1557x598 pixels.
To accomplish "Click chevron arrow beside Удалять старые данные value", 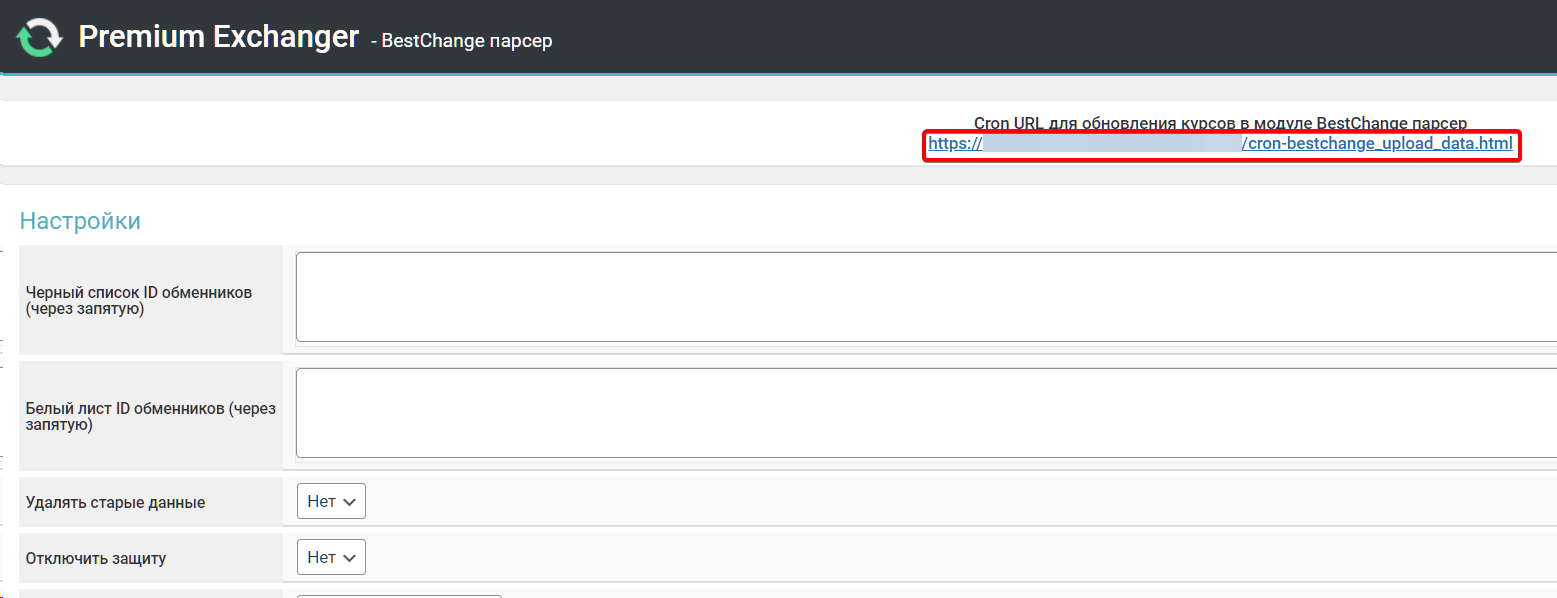I will [x=349, y=502].
